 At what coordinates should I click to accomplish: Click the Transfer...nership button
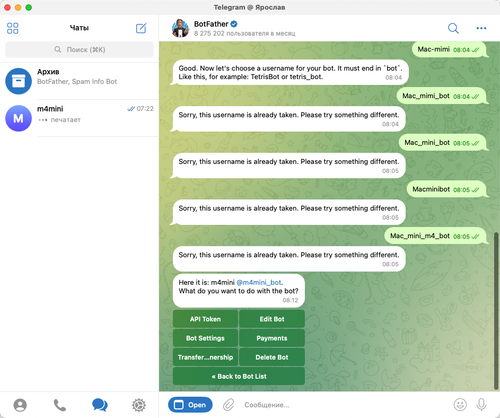205,357
